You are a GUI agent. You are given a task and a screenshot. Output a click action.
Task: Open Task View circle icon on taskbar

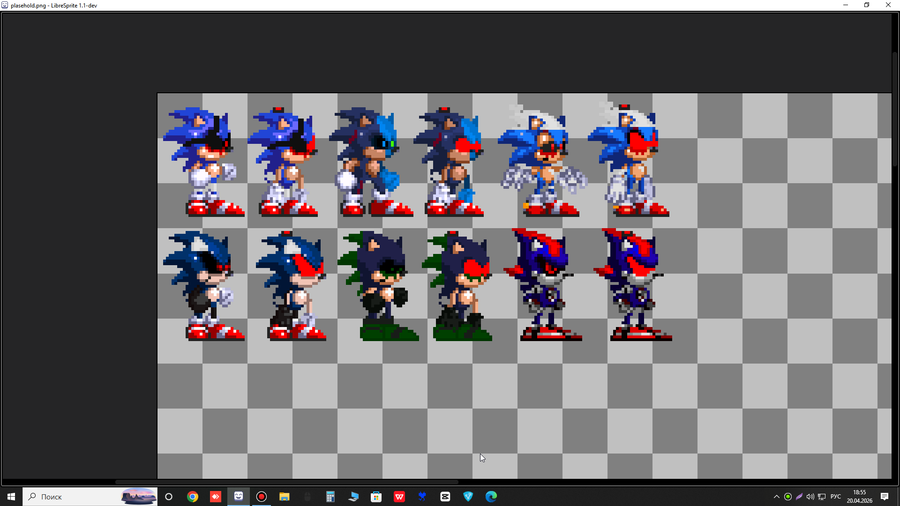click(169, 496)
